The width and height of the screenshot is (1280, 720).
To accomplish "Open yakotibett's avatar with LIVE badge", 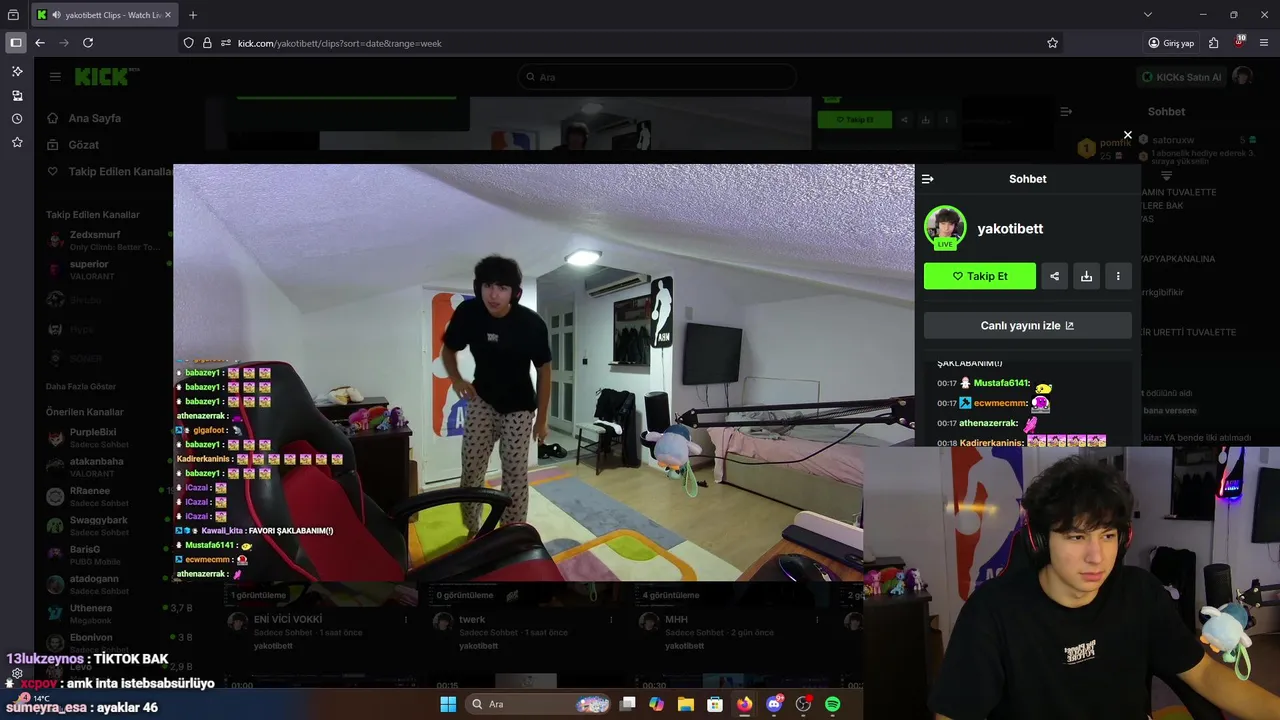I will click(x=945, y=227).
